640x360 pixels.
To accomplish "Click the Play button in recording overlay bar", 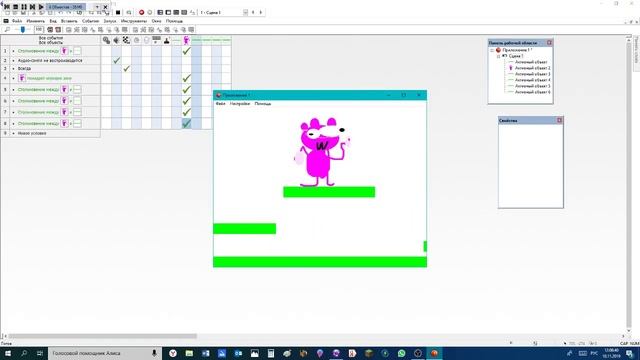I will (41, 7).
